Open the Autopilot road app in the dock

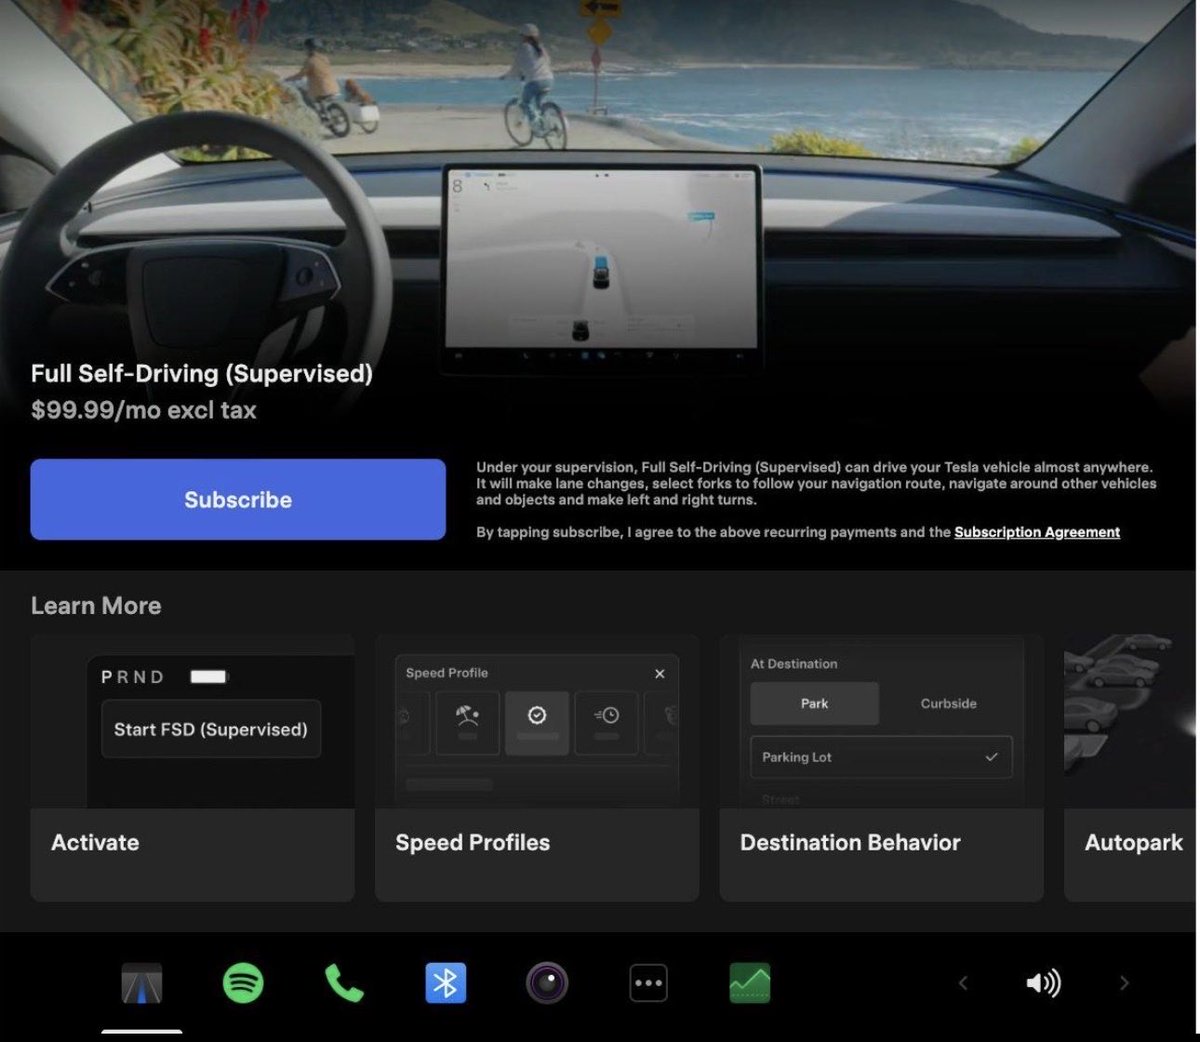click(x=142, y=984)
